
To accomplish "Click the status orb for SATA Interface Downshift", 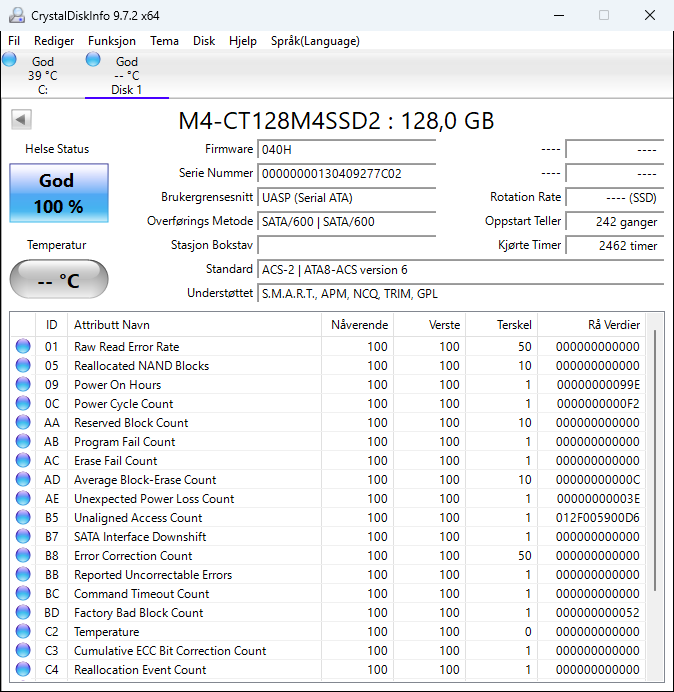I will pos(23,536).
